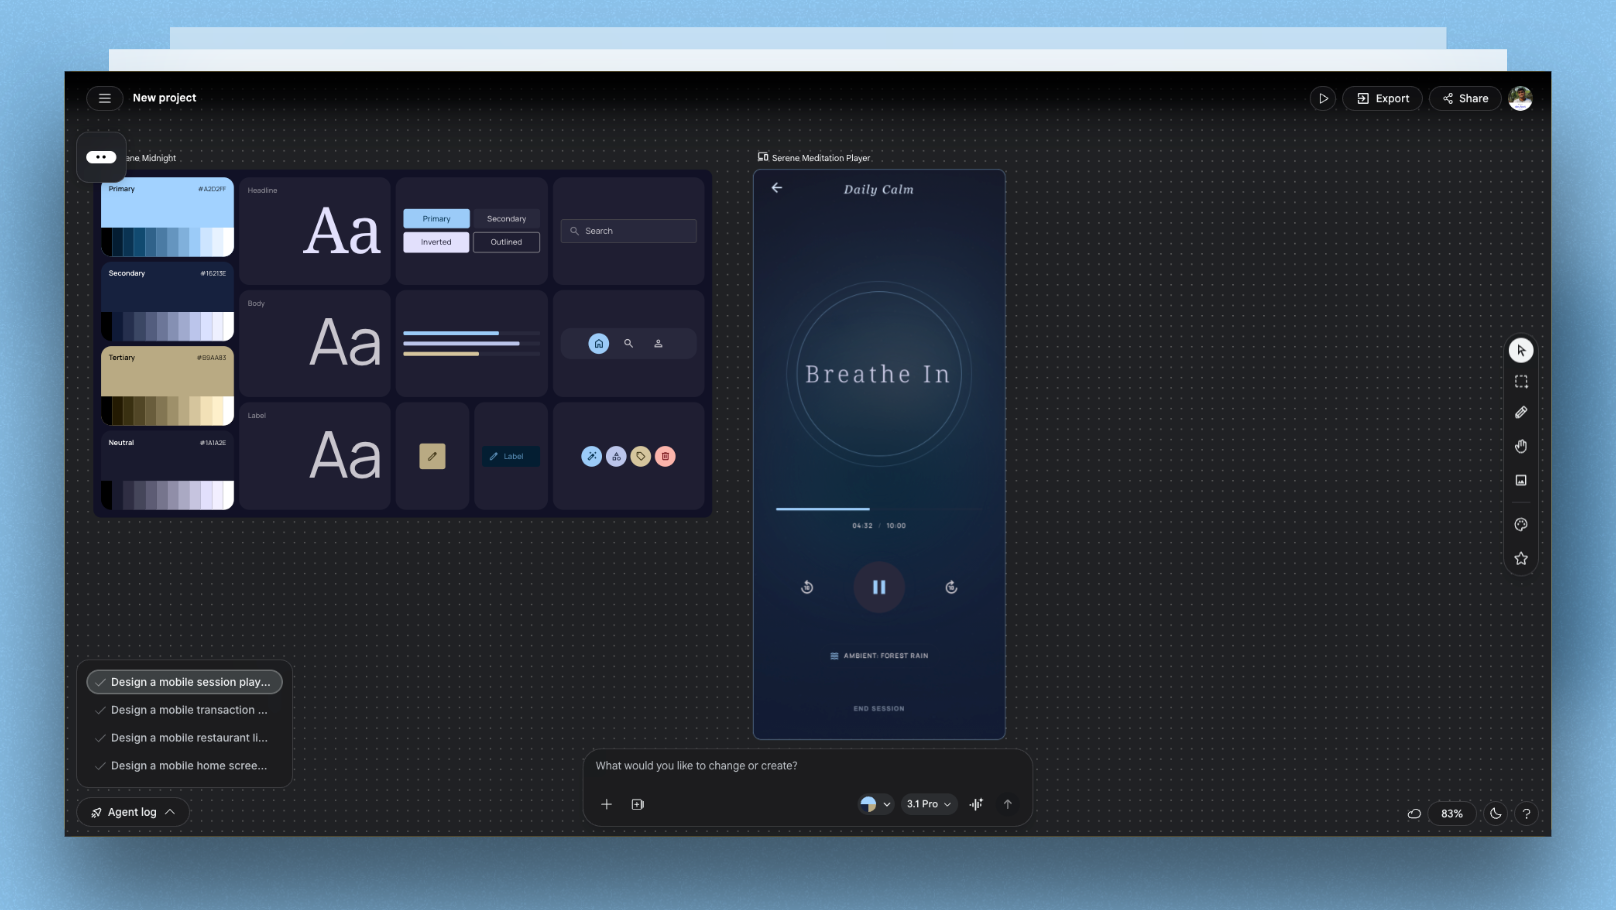1616x910 pixels.
Task: Toggle dark mode with the moon icon
Action: click(1495, 813)
